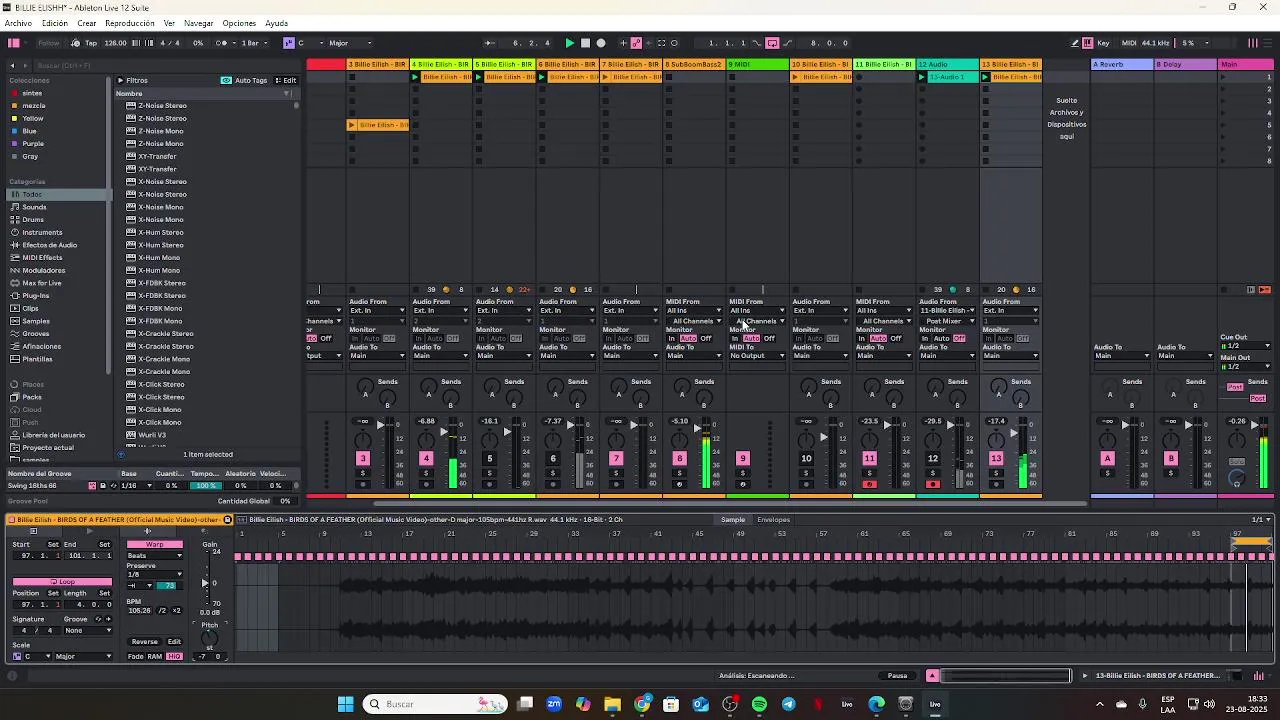This screenshot has height=720, width=1280.
Task: Open Telegram from the taskbar
Action: [x=789, y=704]
